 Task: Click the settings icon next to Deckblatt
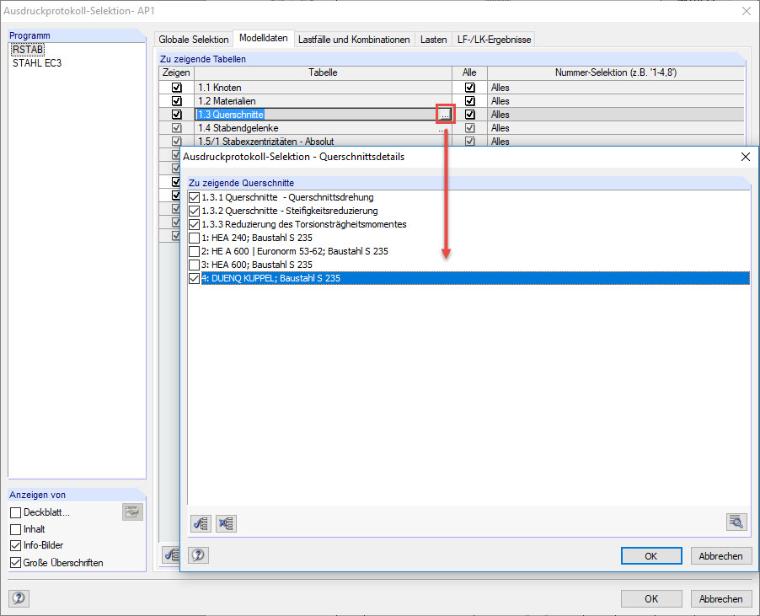pos(132,512)
